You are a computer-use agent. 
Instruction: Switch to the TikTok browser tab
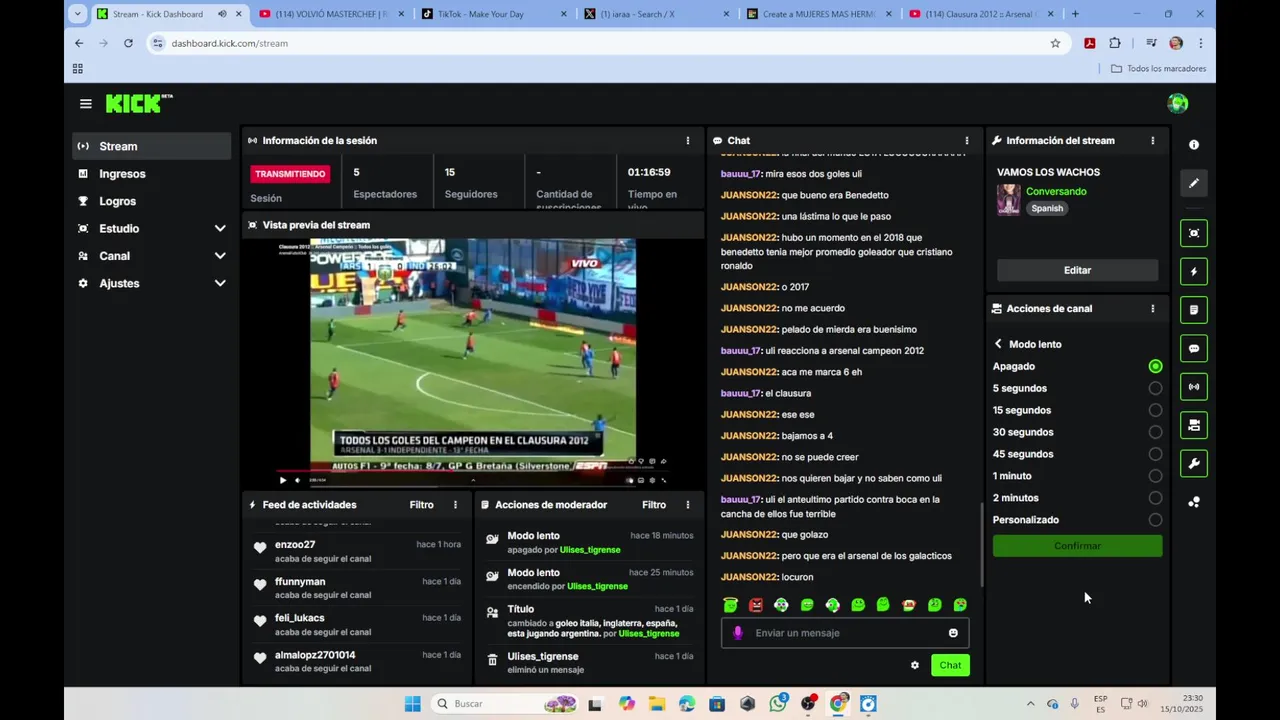494,14
